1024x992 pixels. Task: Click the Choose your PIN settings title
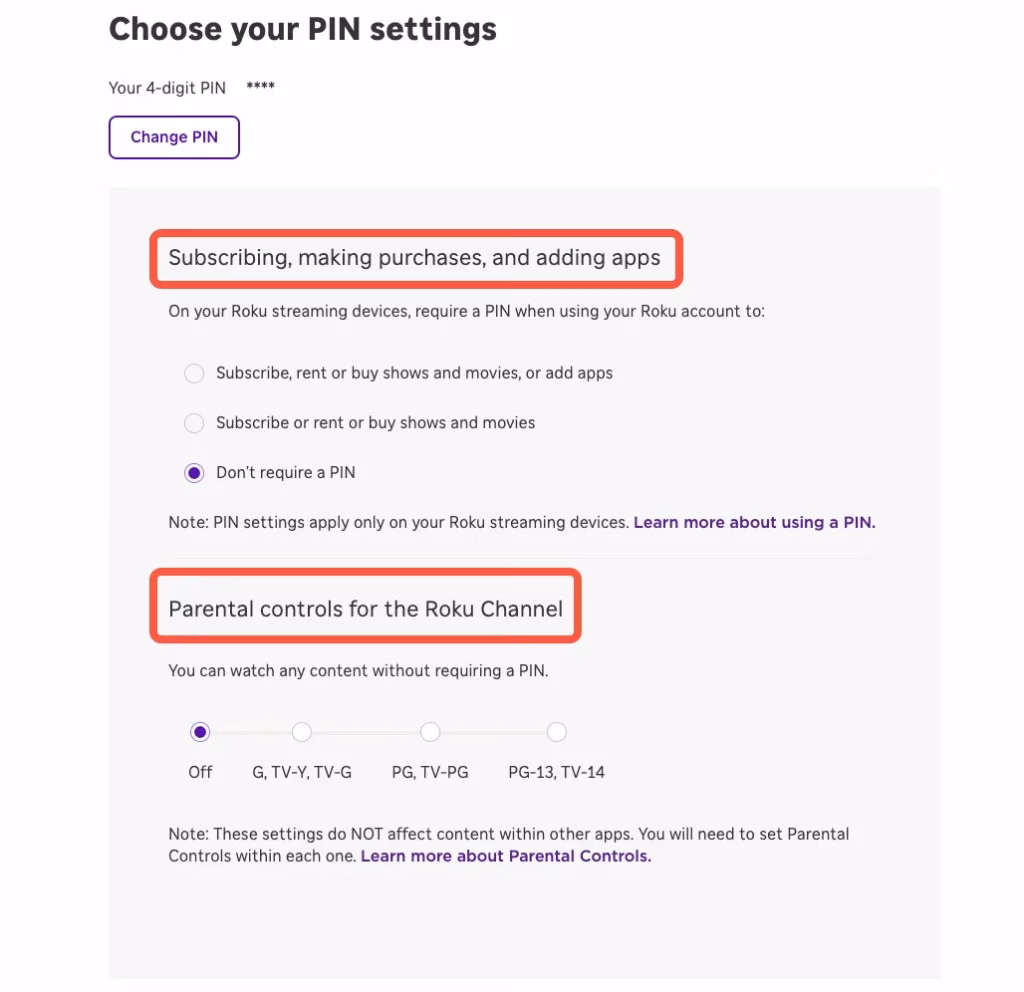[x=303, y=29]
